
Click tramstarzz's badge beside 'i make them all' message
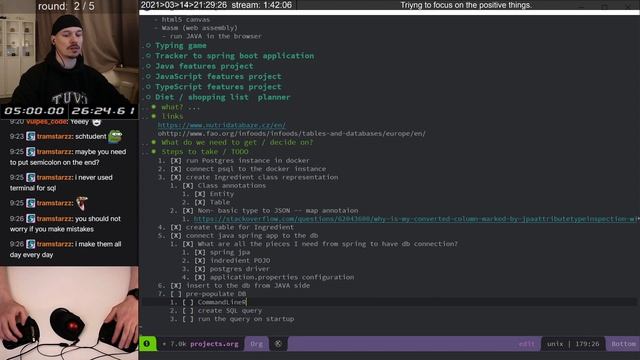click(31, 244)
